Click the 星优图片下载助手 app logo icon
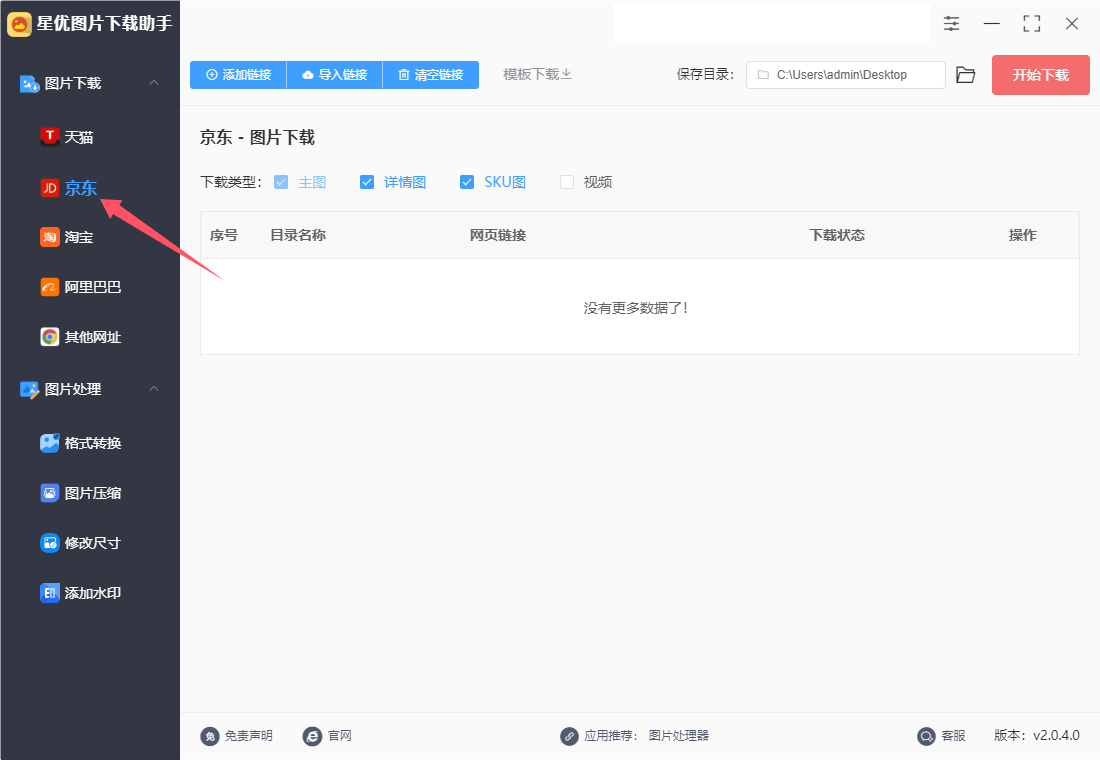The image size is (1100, 760). 20,24
